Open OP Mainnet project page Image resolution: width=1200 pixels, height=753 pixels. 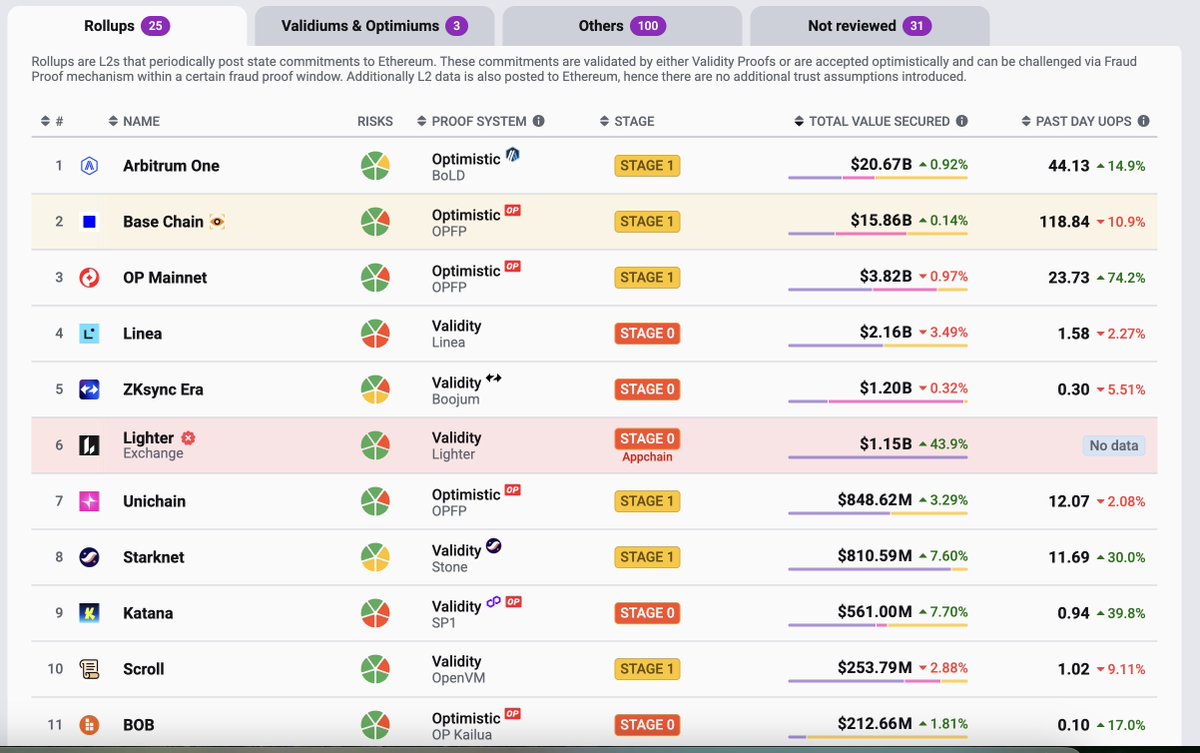(165, 278)
